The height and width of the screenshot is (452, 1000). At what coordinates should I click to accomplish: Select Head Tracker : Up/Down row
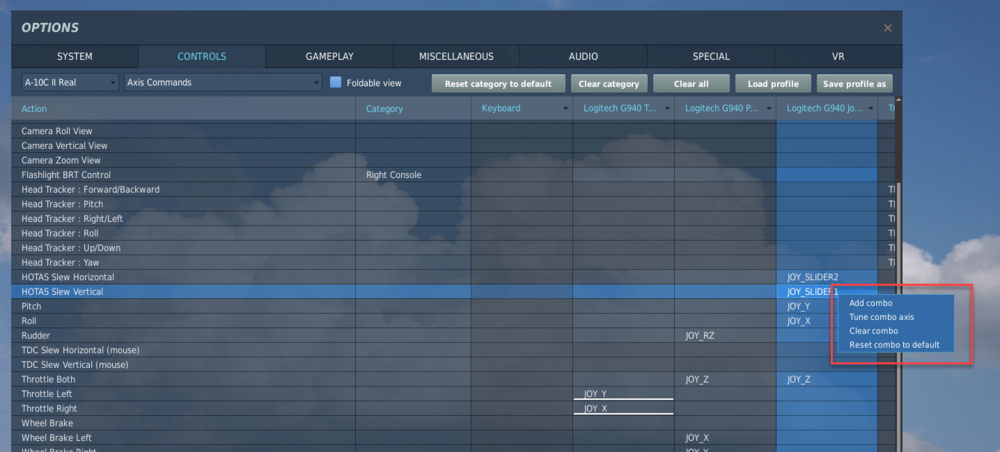(x=453, y=248)
